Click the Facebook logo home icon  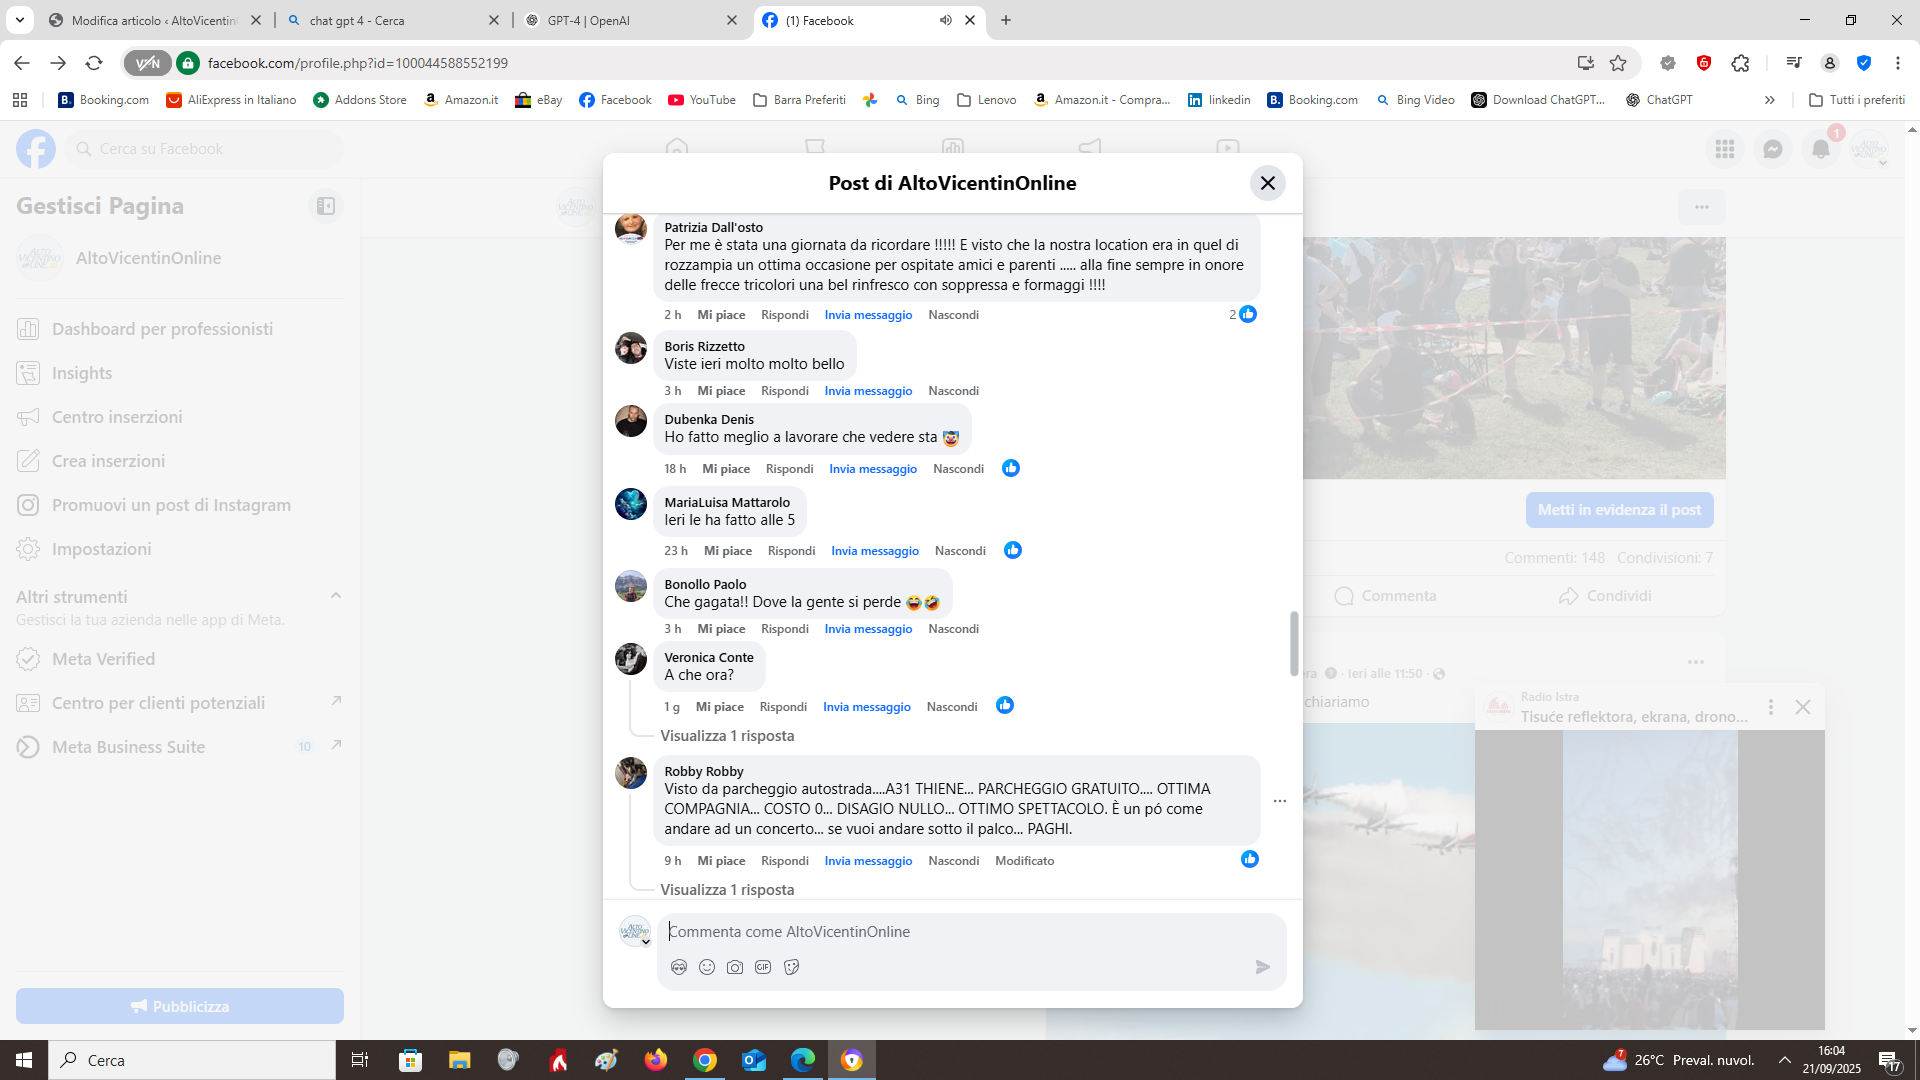36,149
